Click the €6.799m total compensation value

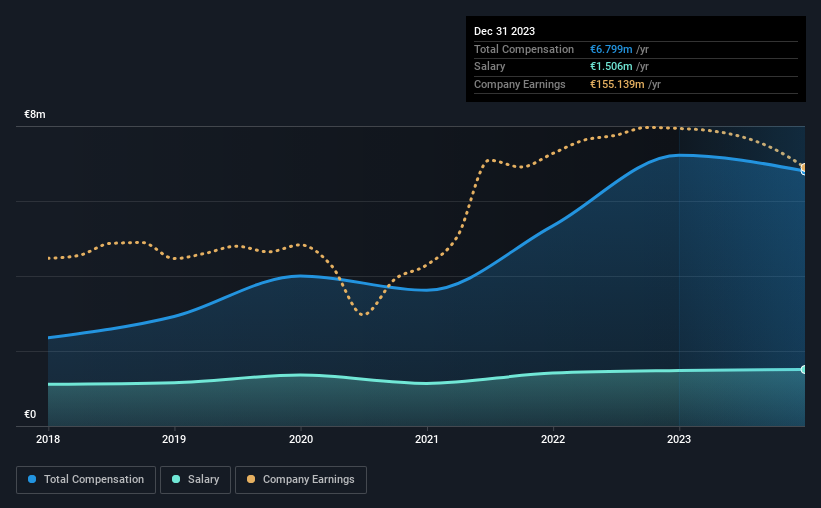(x=611, y=49)
